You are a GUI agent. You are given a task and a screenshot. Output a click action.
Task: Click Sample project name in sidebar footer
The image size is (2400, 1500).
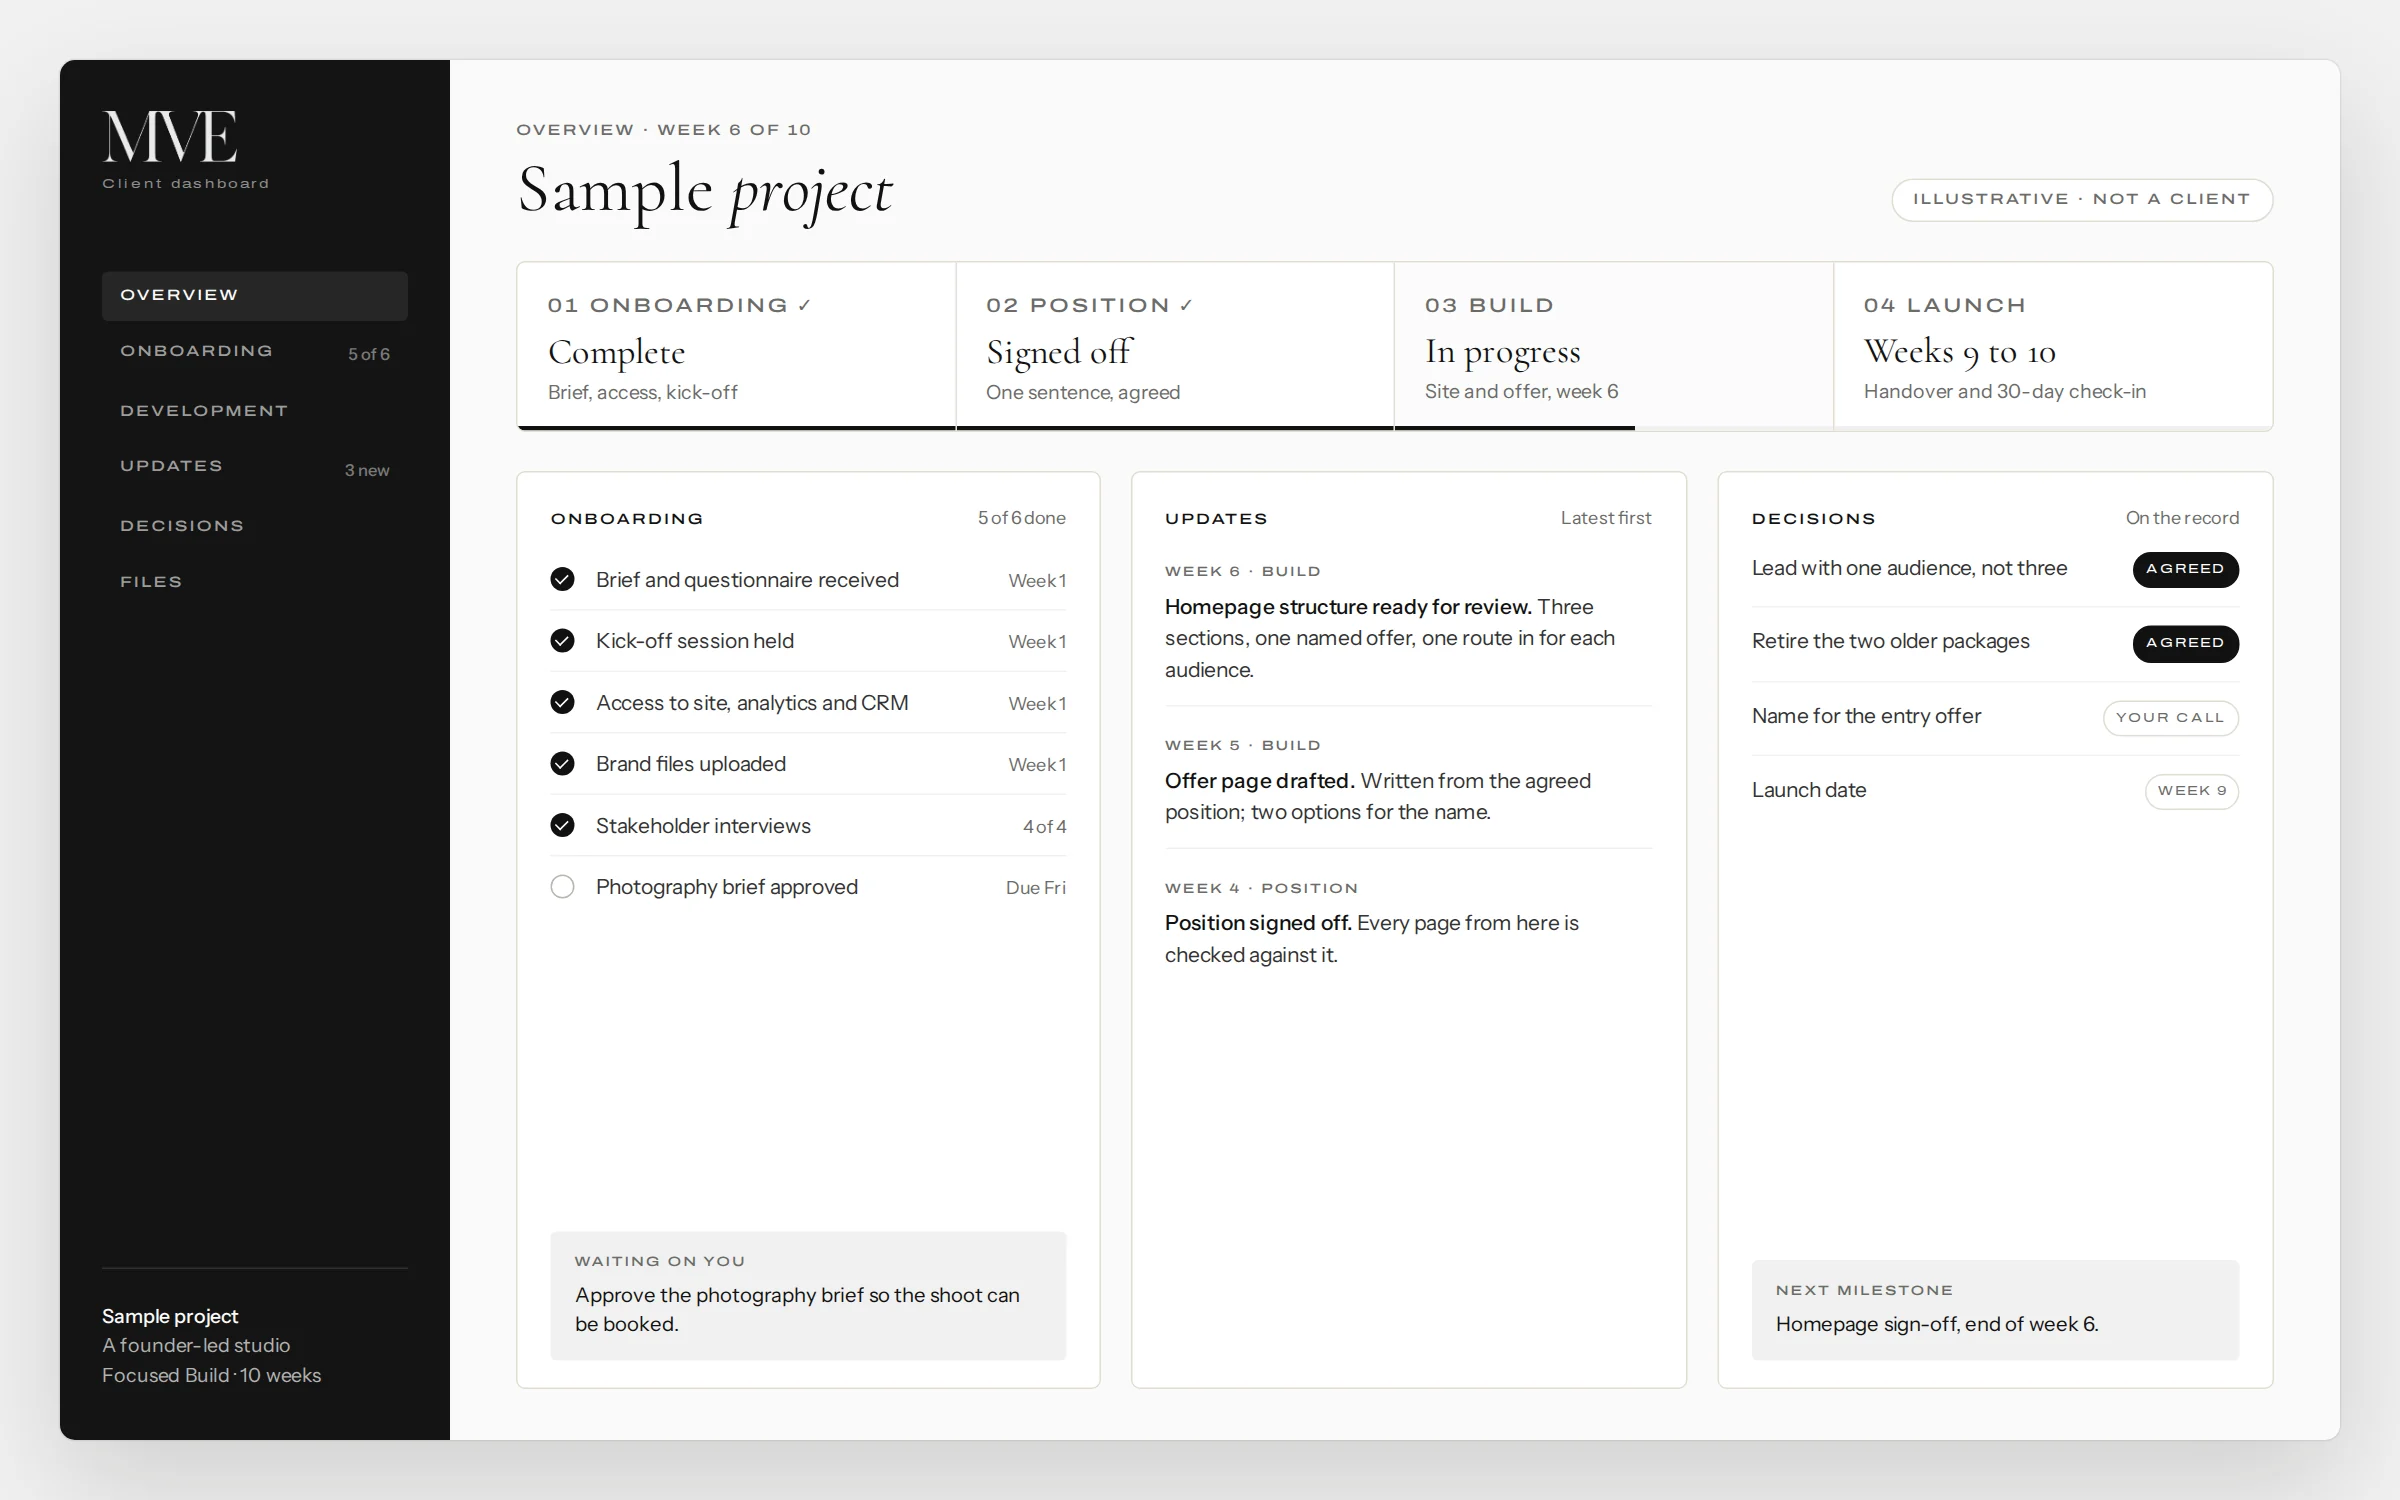(170, 1316)
